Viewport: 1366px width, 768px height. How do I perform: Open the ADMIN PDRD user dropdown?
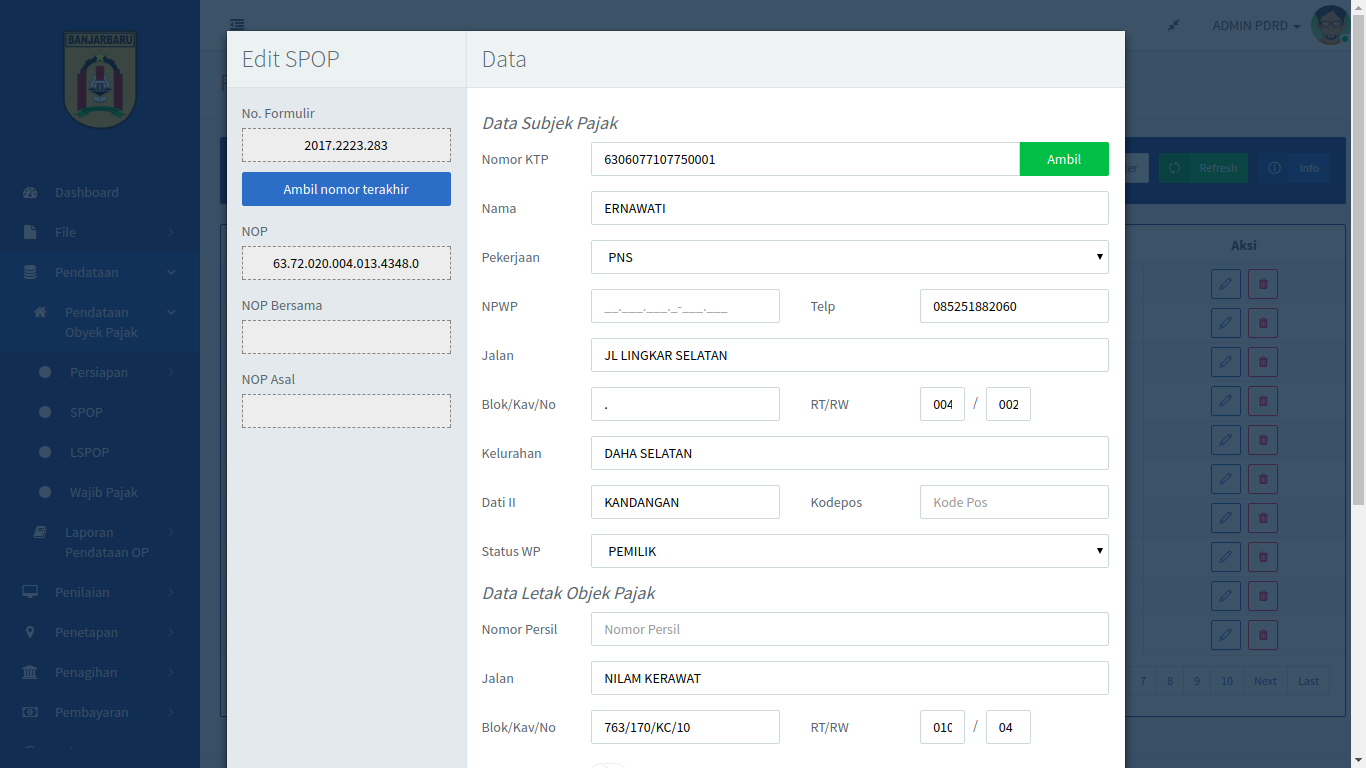1256,25
